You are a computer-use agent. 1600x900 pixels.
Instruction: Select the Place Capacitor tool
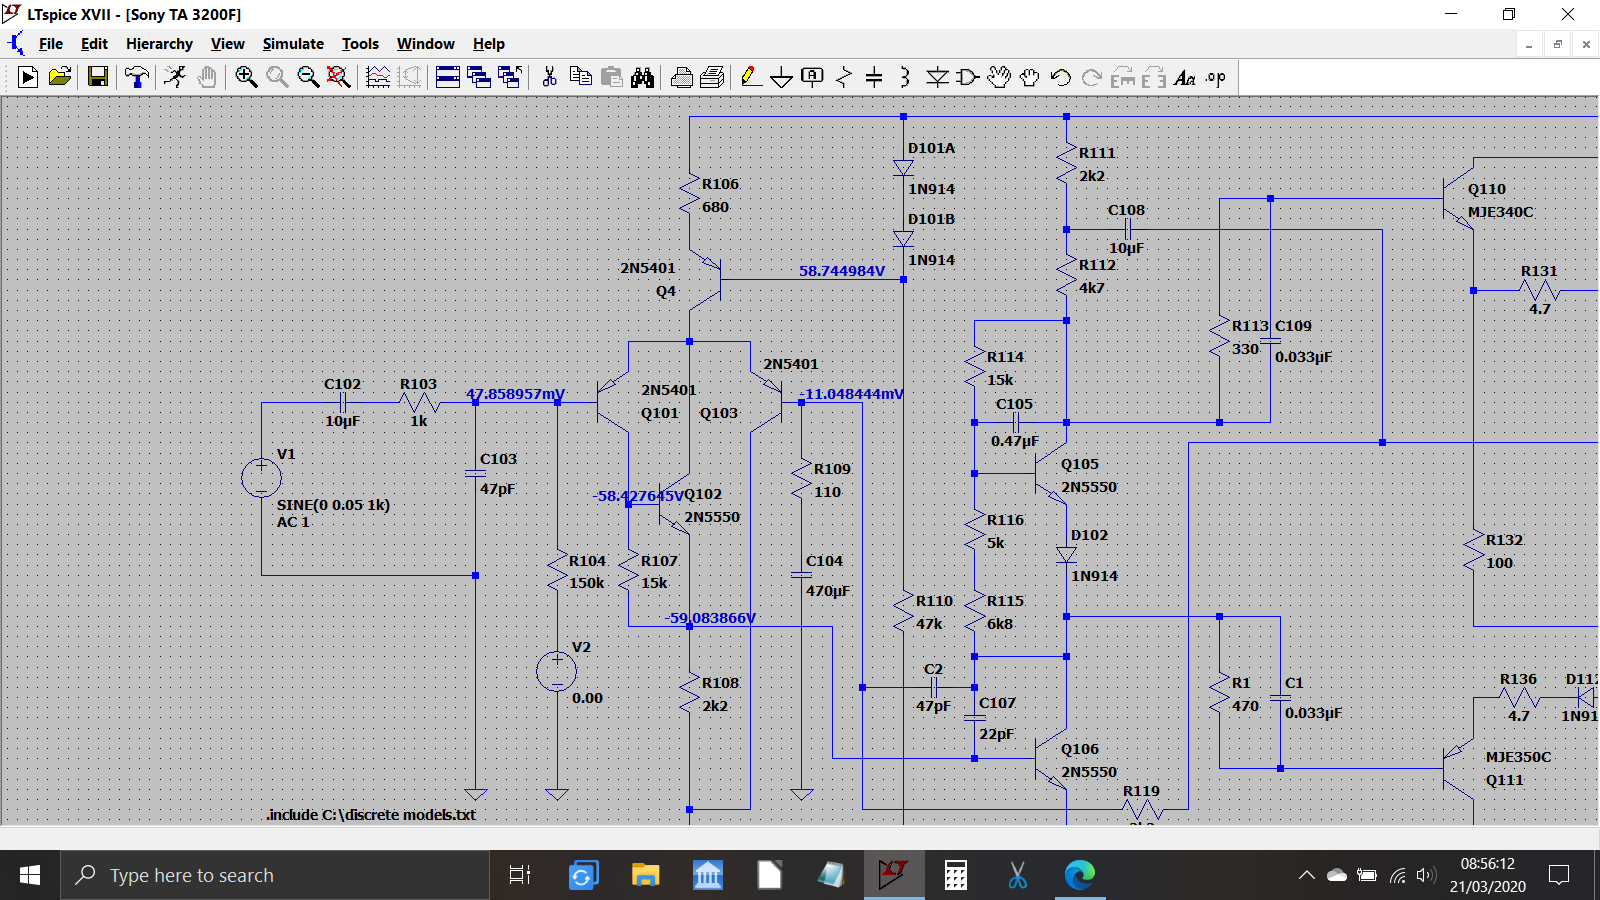pyautogui.click(x=874, y=77)
